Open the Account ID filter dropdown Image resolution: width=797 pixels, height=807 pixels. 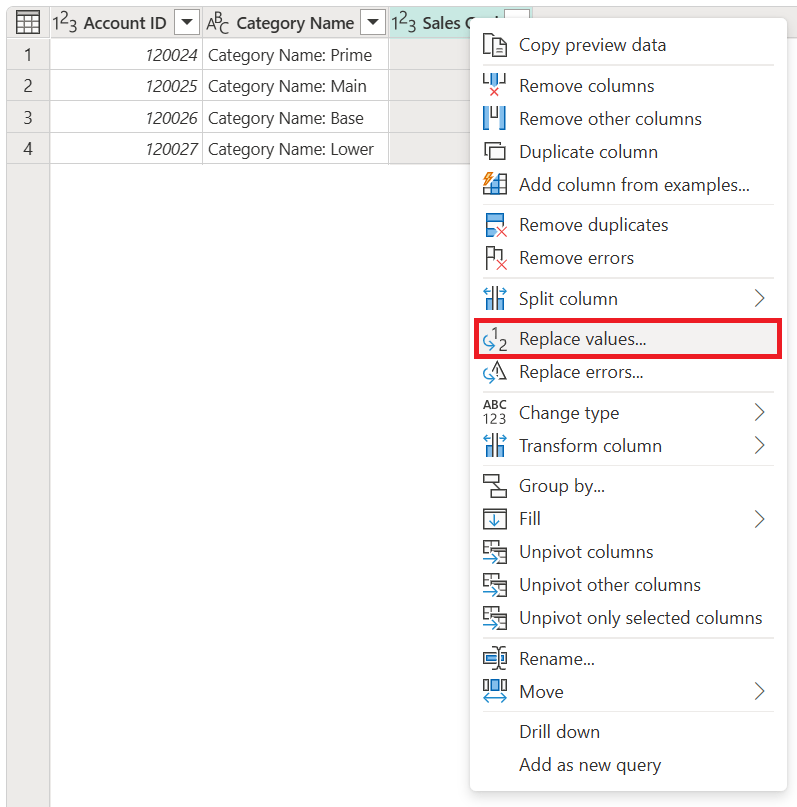[186, 21]
